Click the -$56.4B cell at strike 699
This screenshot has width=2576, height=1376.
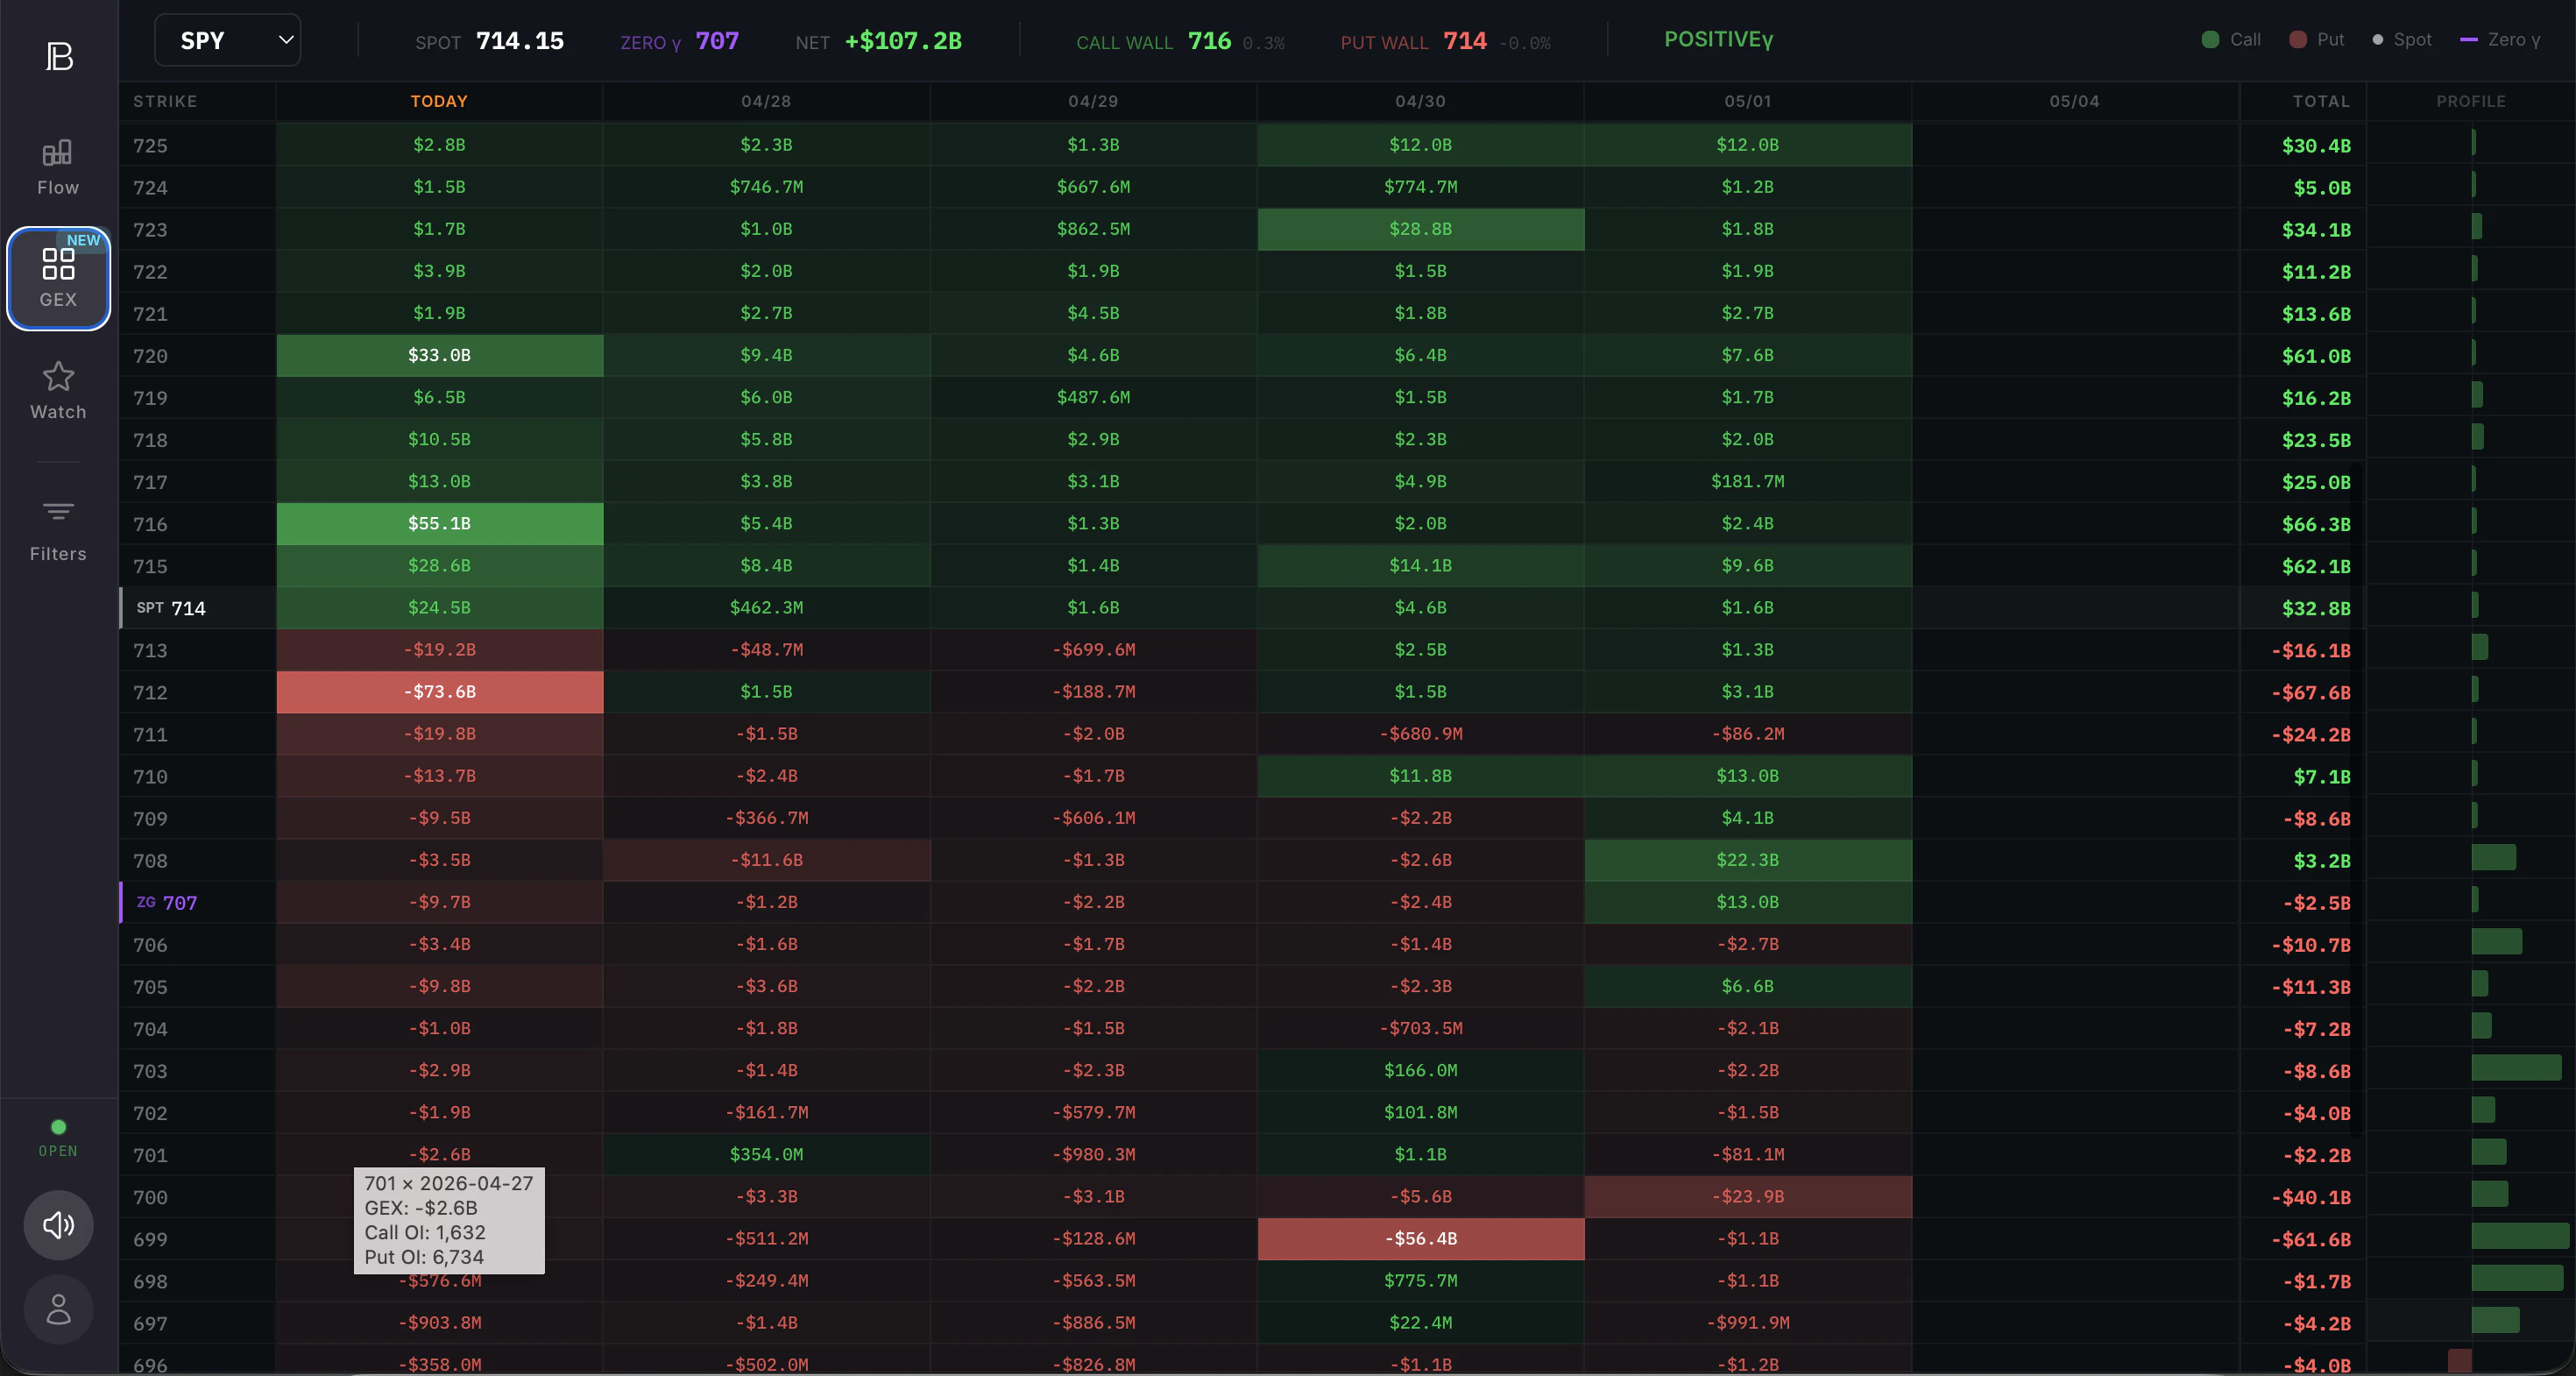1420,1239
